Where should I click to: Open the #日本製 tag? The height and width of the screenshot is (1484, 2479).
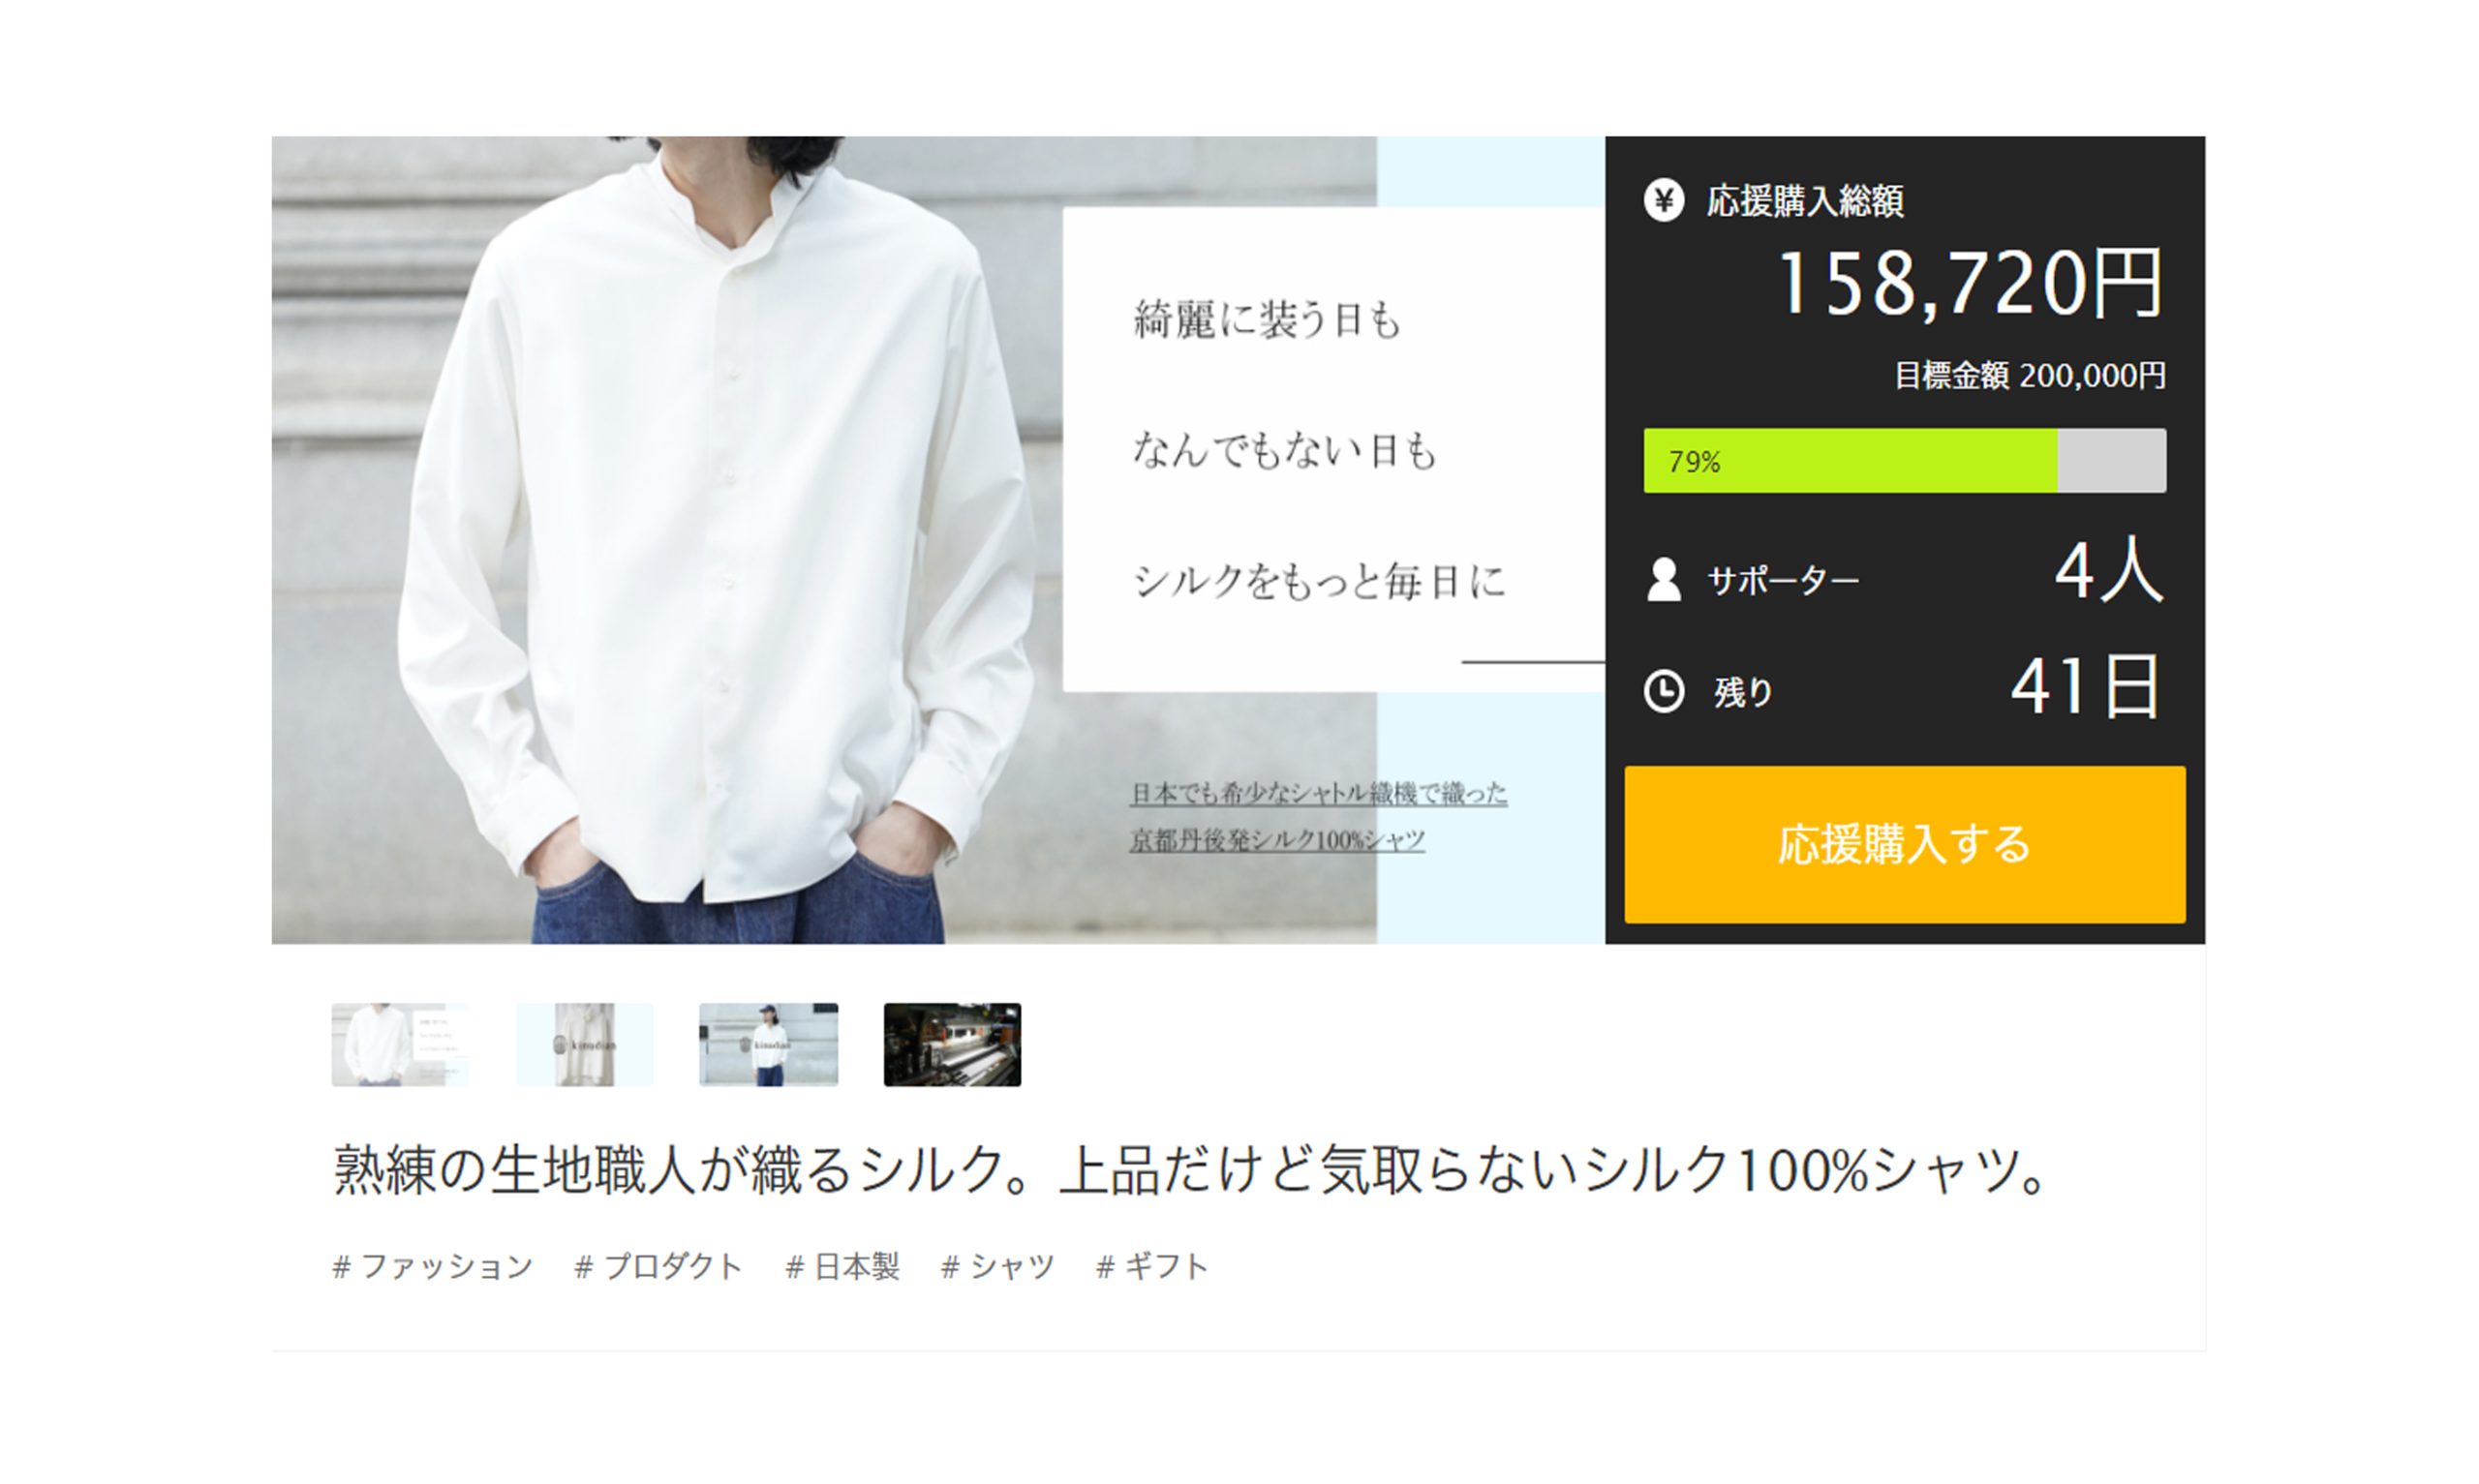click(842, 1266)
